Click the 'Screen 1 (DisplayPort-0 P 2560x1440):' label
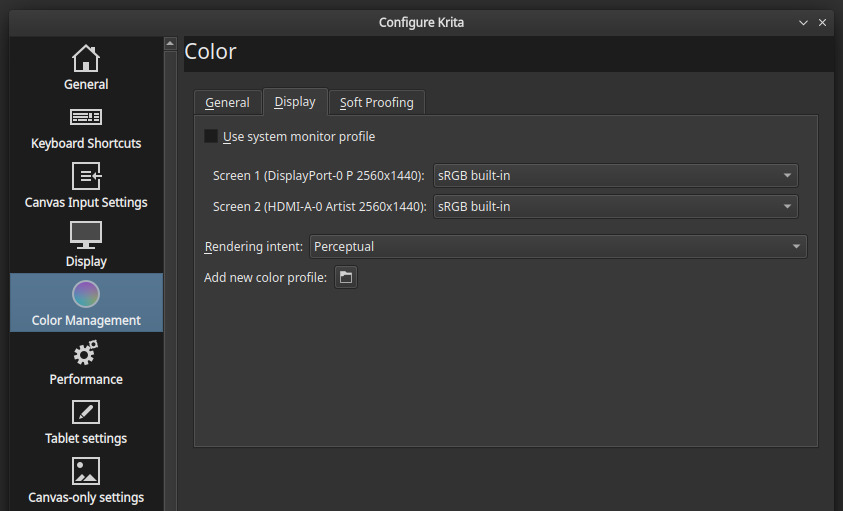The image size is (843, 511). [318, 176]
